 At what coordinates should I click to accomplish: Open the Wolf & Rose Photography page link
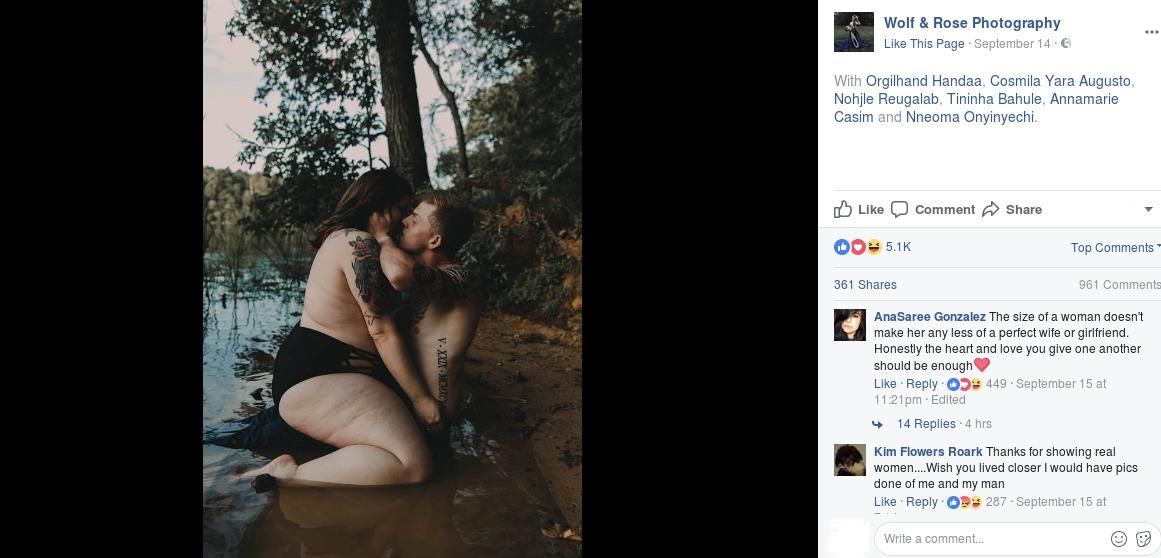(972, 23)
